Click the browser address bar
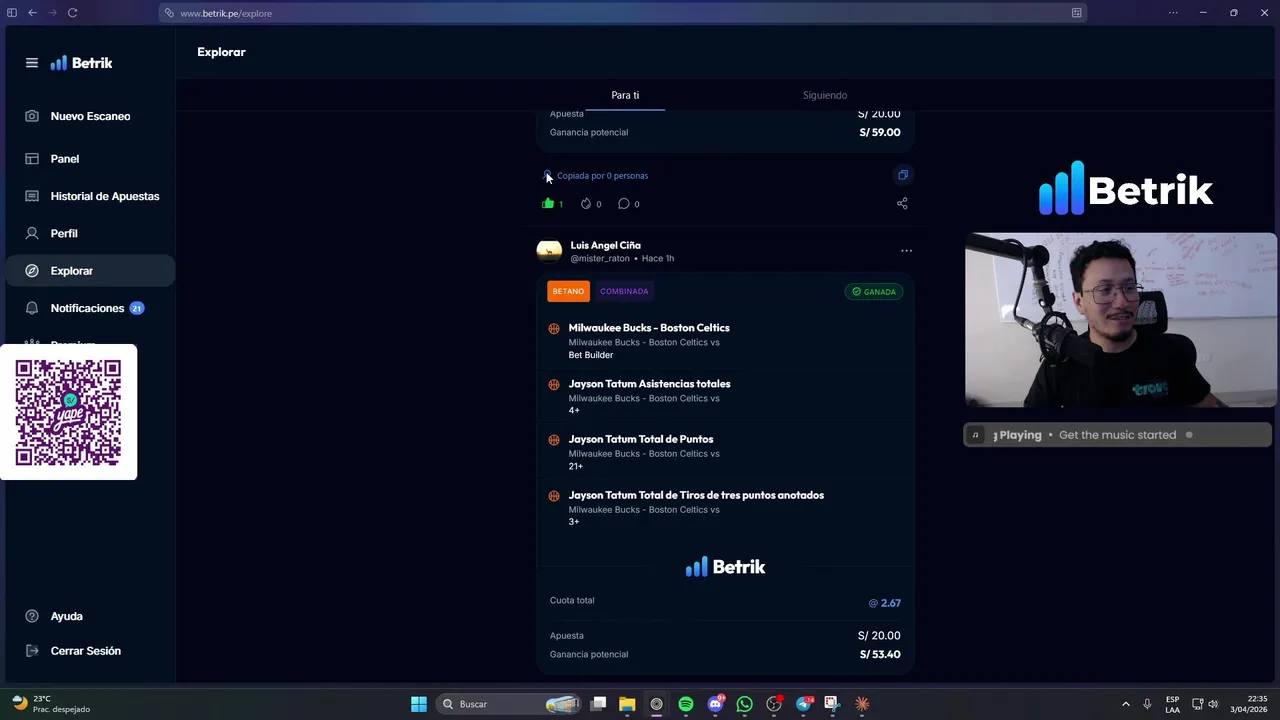Viewport: 1280px width, 720px height. 620,13
